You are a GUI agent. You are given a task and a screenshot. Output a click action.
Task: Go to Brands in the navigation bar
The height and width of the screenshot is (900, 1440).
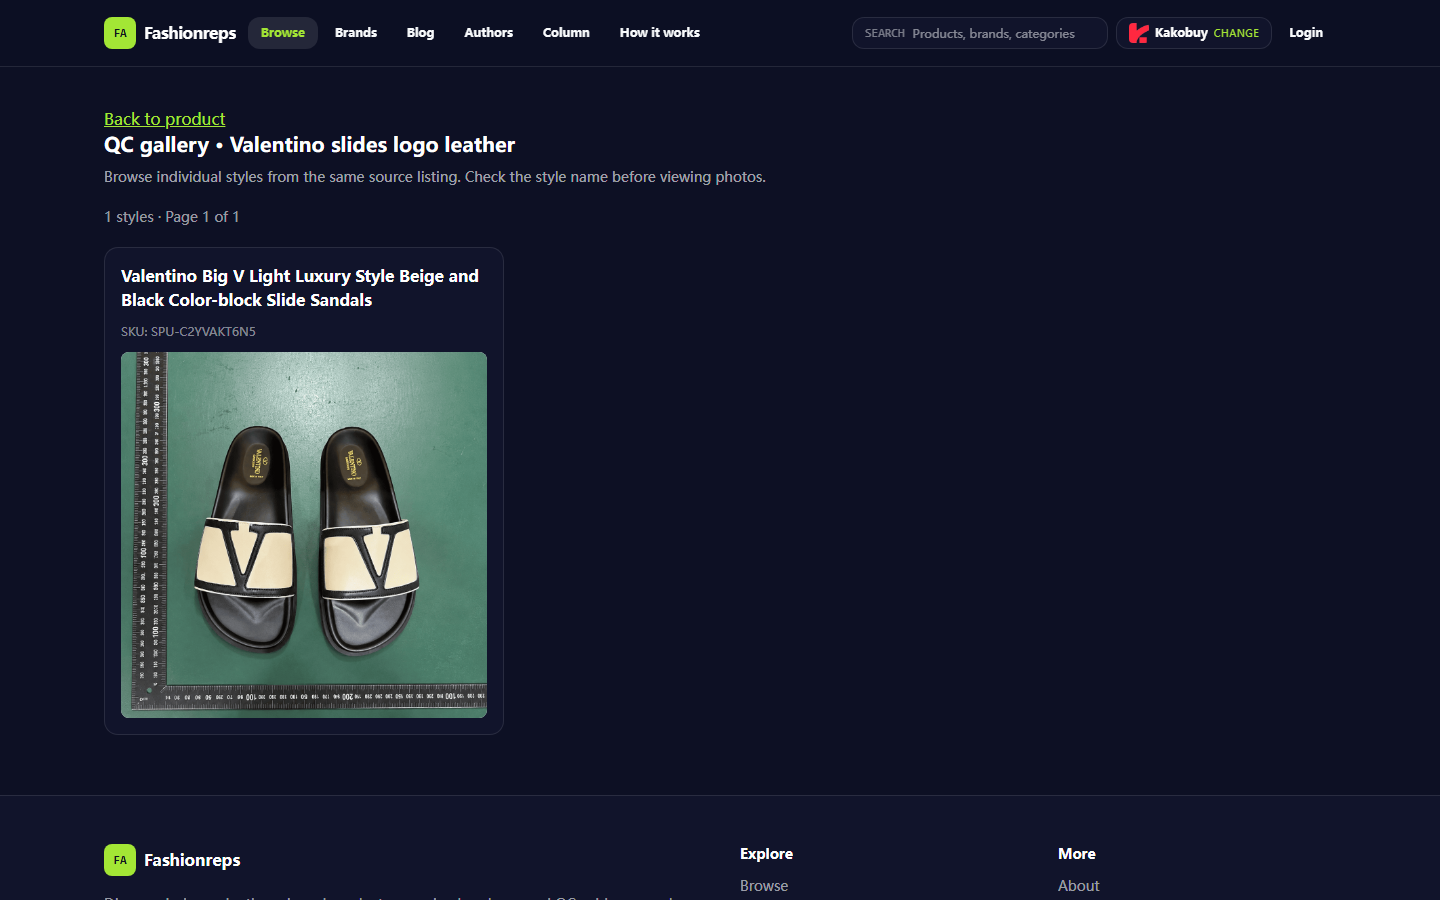356,33
